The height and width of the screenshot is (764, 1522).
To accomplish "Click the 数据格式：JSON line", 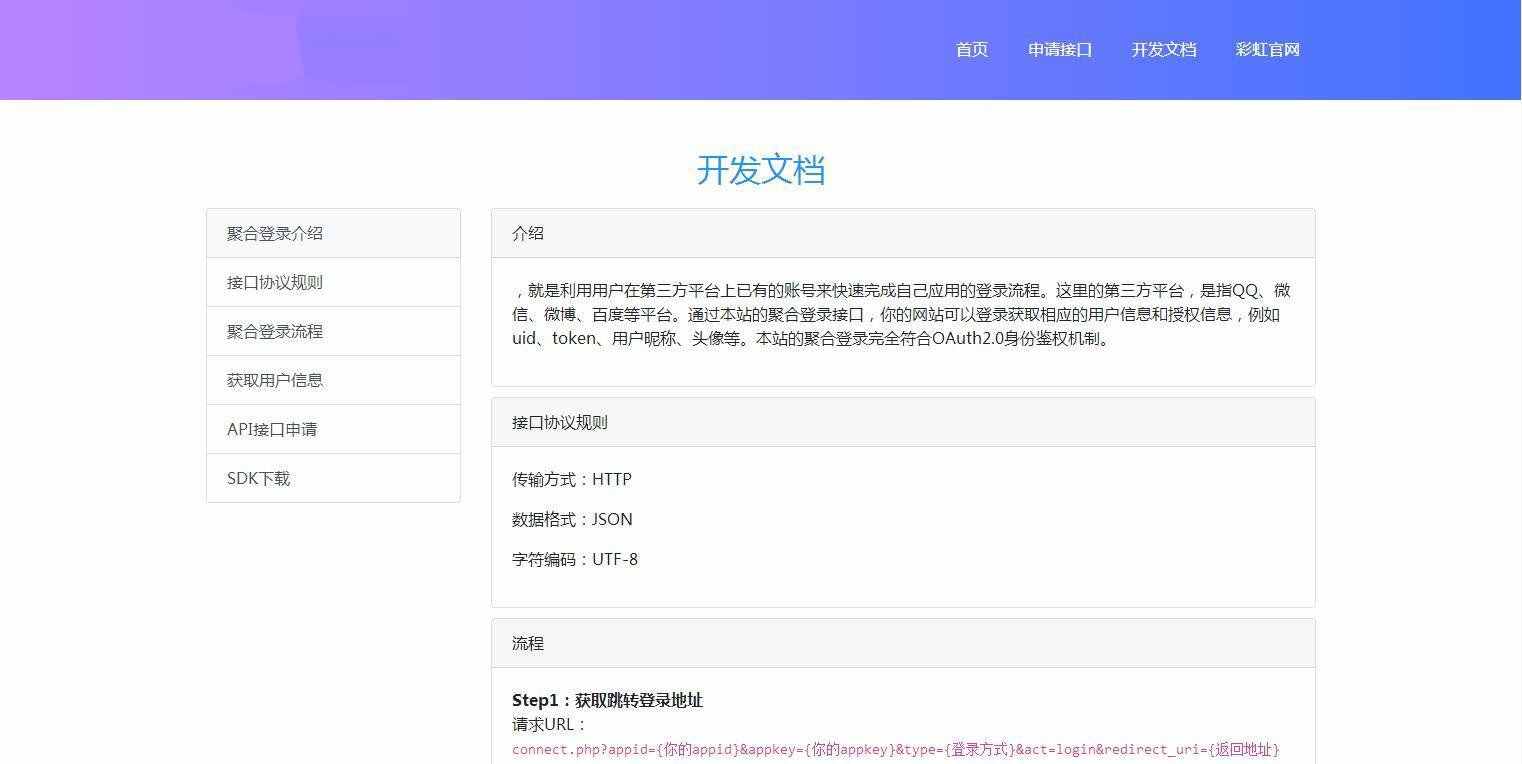I will [572, 520].
